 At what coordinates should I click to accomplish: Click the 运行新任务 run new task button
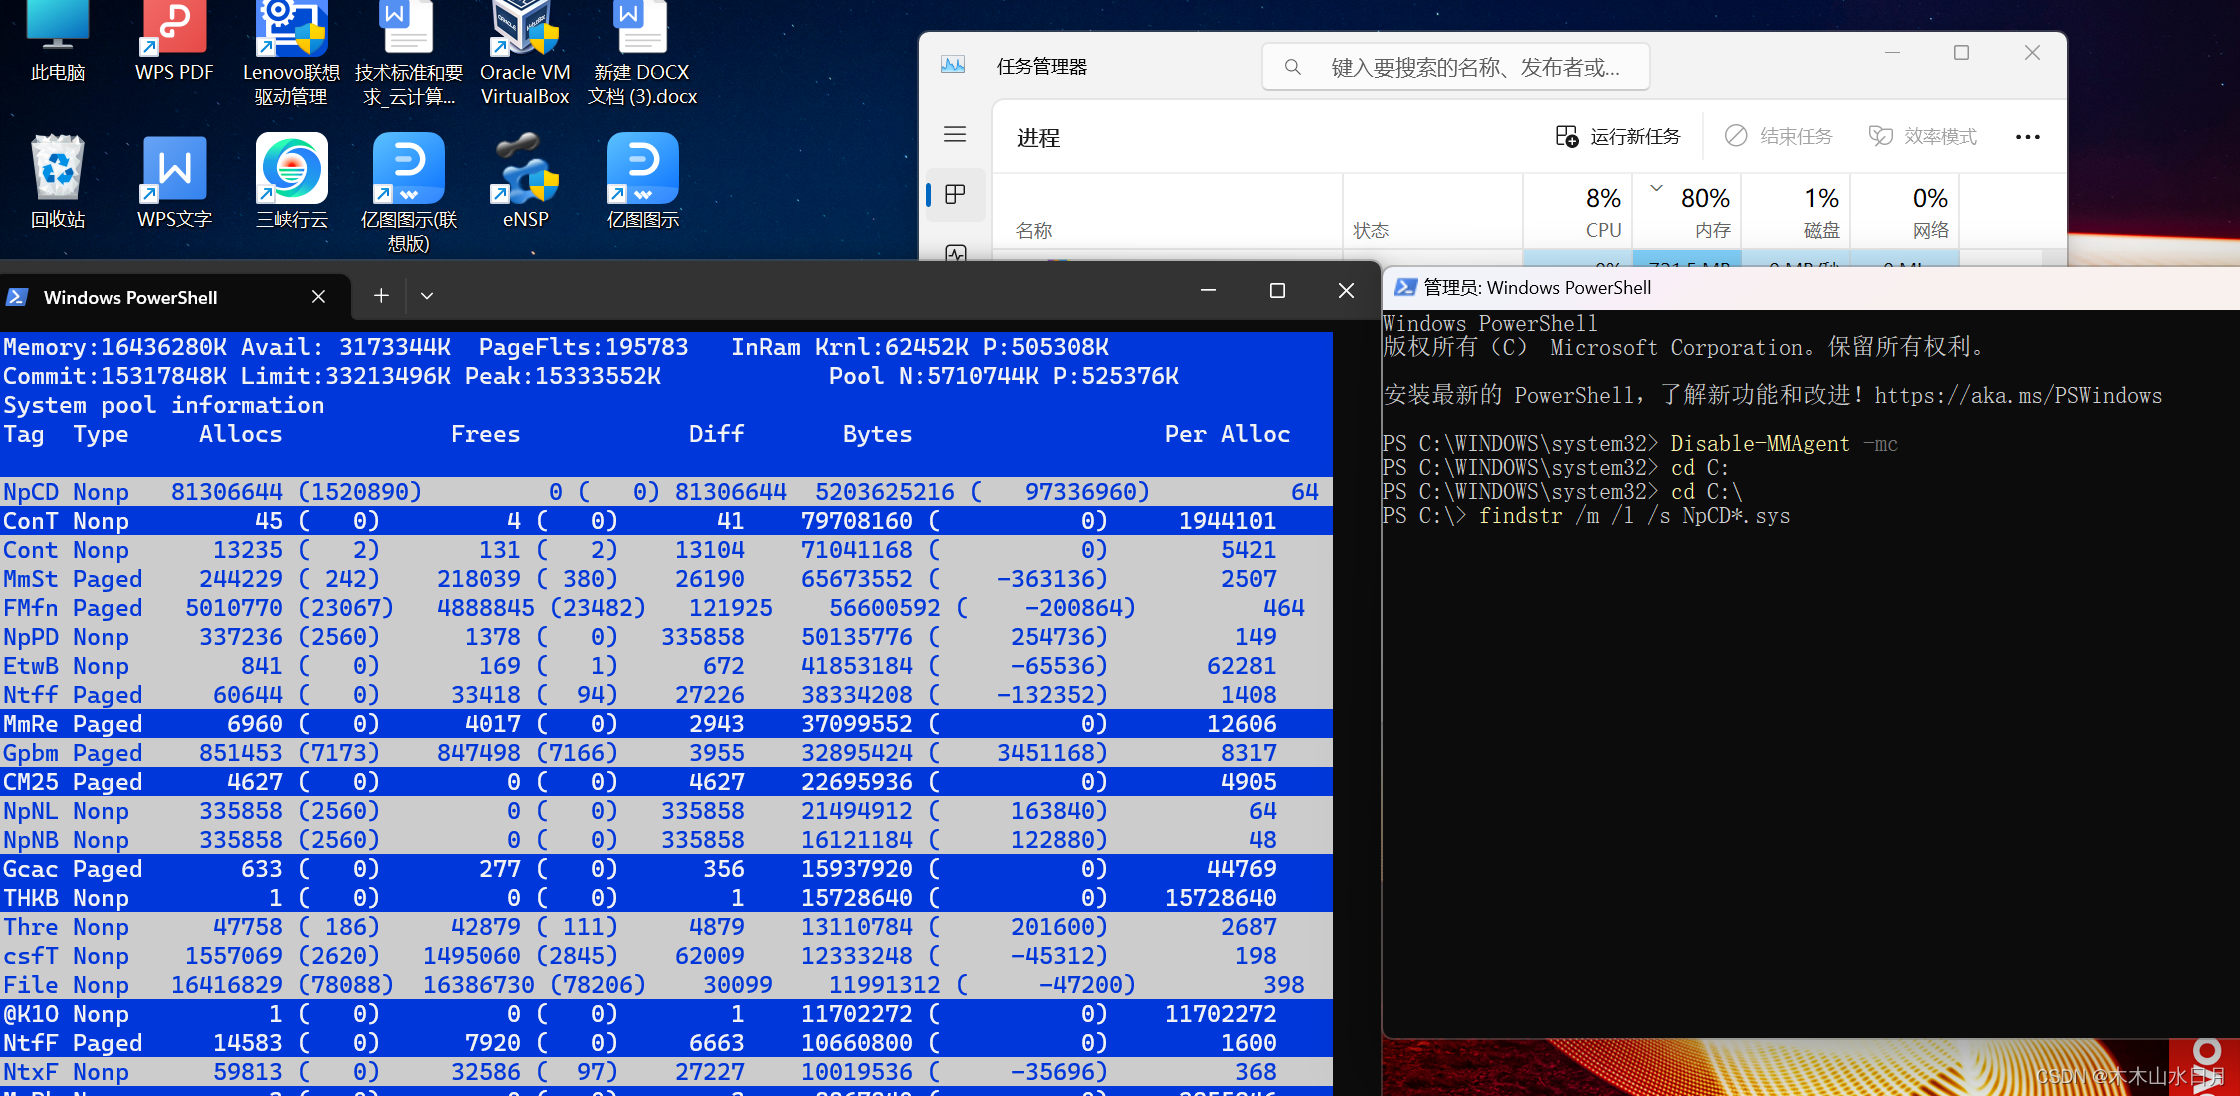click(x=1618, y=137)
